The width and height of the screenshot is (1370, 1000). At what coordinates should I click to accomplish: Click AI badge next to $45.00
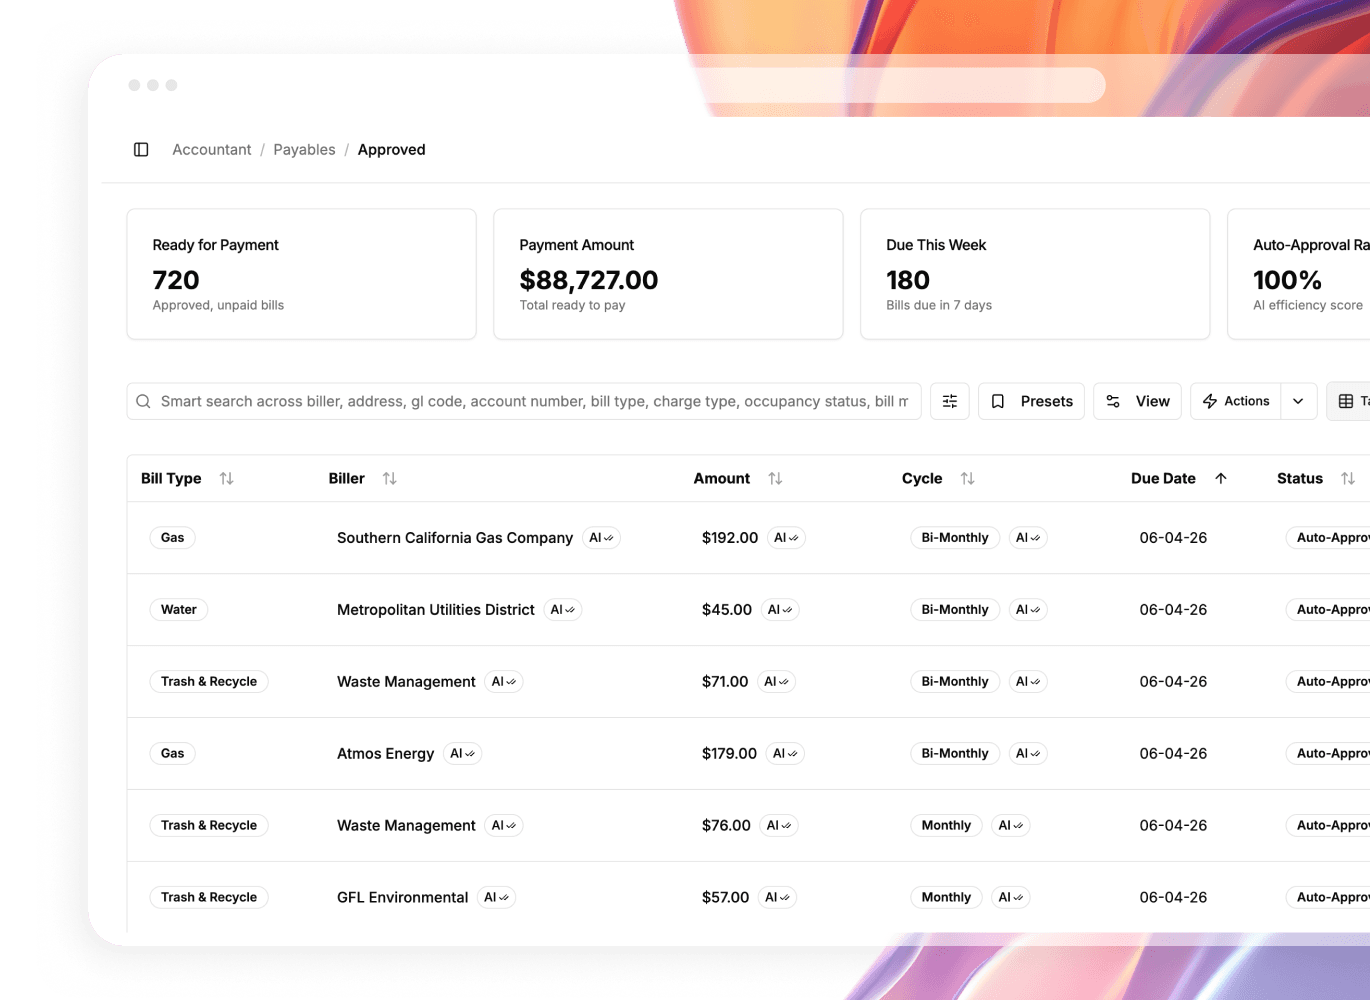[780, 610]
